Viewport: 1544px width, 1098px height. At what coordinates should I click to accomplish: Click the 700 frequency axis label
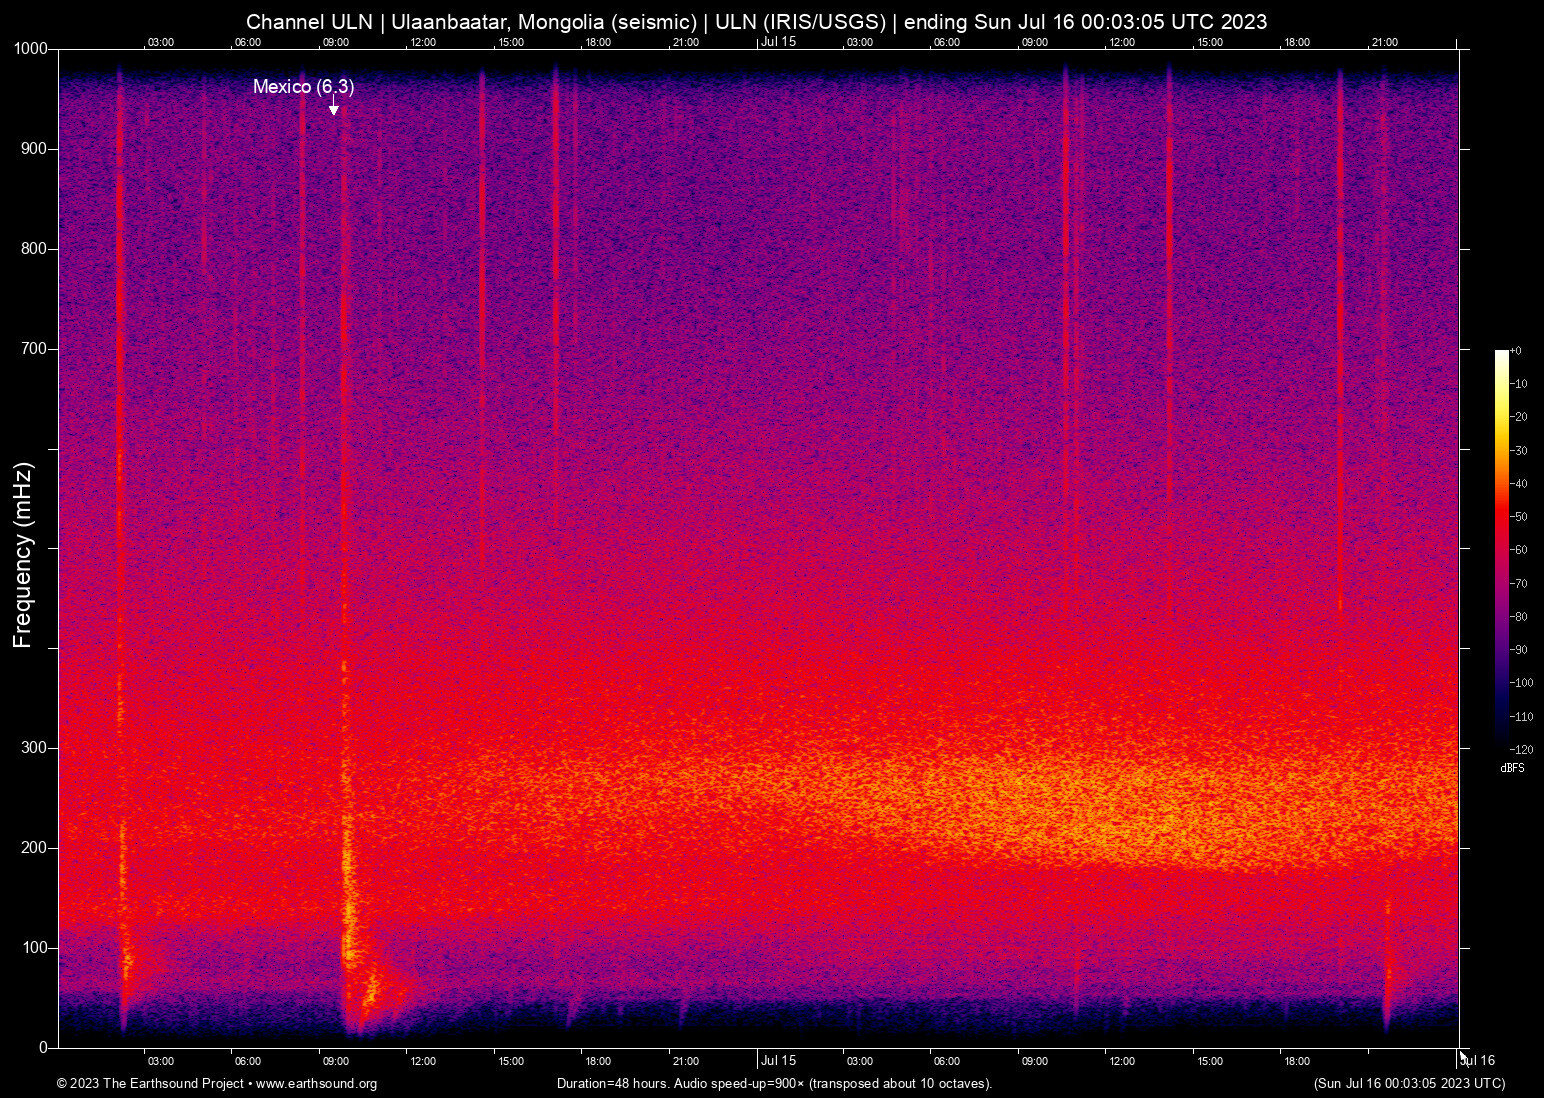pos(34,349)
